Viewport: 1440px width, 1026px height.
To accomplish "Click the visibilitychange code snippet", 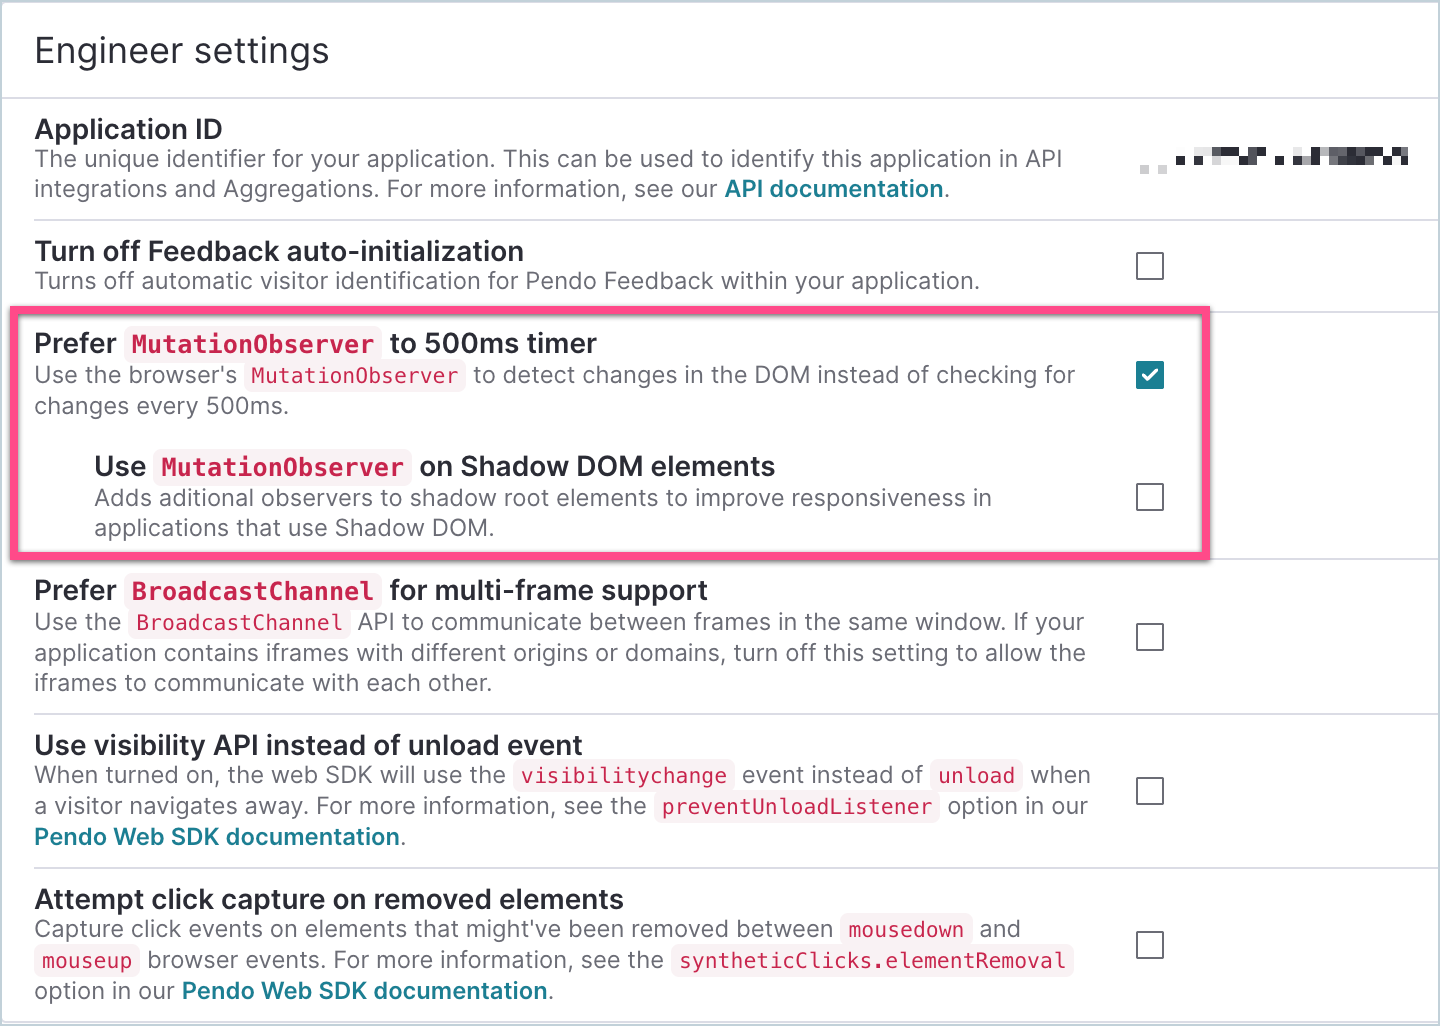I will click(x=623, y=776).
